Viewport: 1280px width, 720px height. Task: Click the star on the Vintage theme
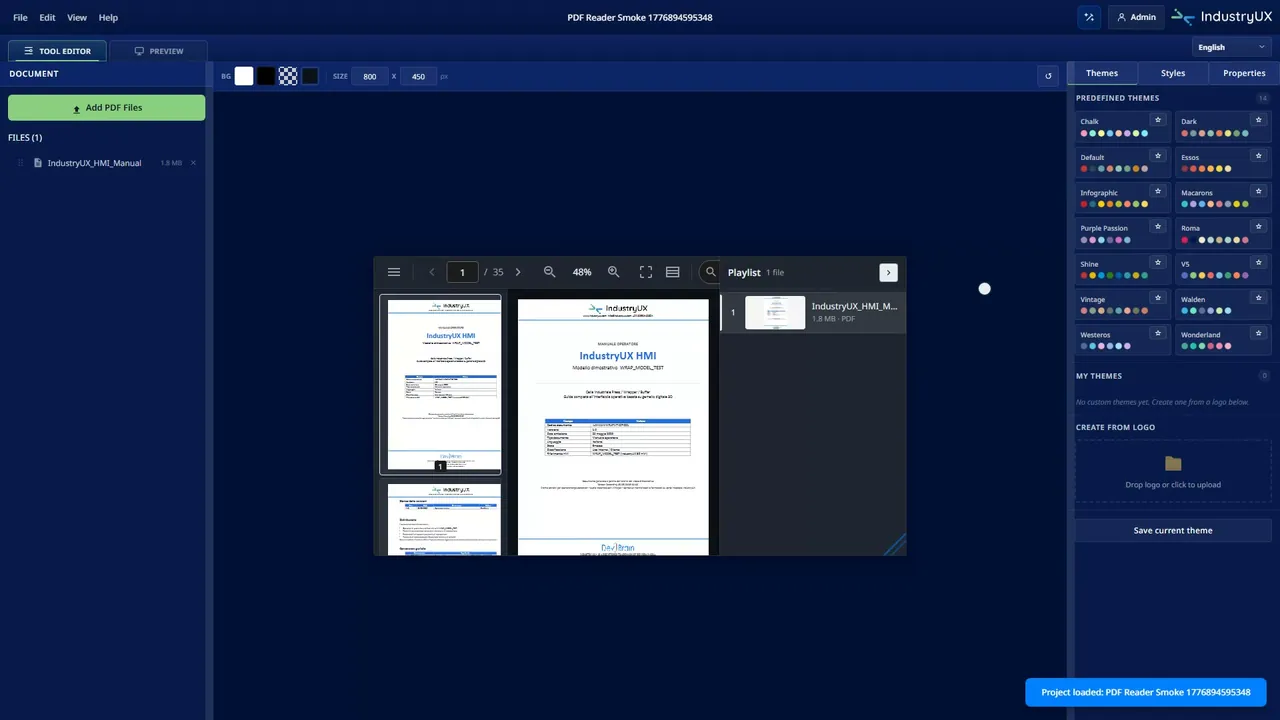coord(1158,298)
